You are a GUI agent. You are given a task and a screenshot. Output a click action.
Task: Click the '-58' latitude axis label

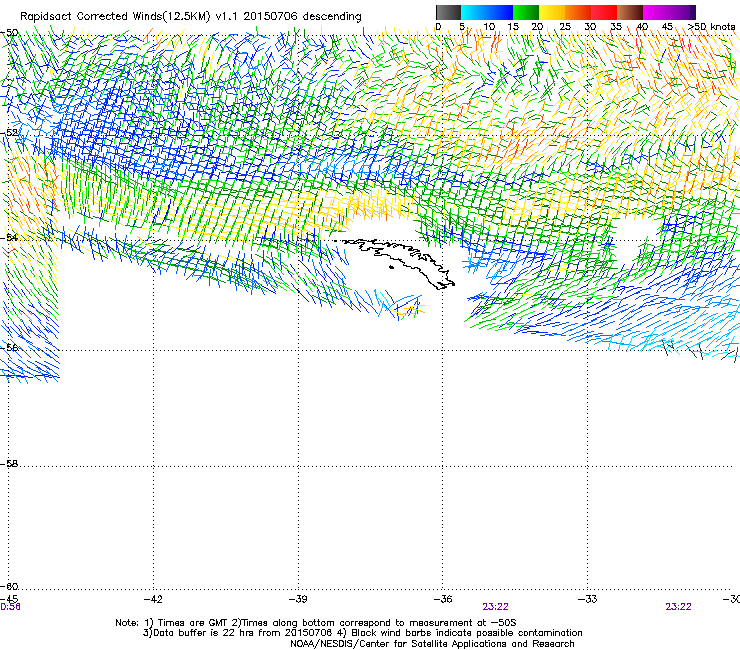pos(9,464)
